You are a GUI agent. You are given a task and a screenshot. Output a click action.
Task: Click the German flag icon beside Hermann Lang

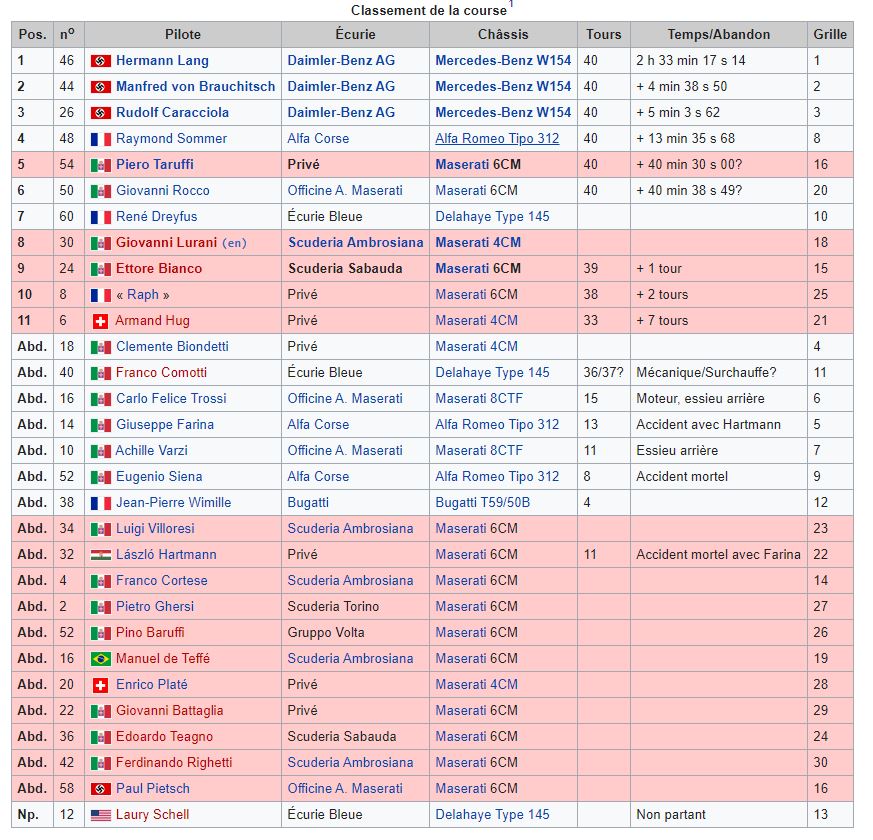tap(101, 61)
